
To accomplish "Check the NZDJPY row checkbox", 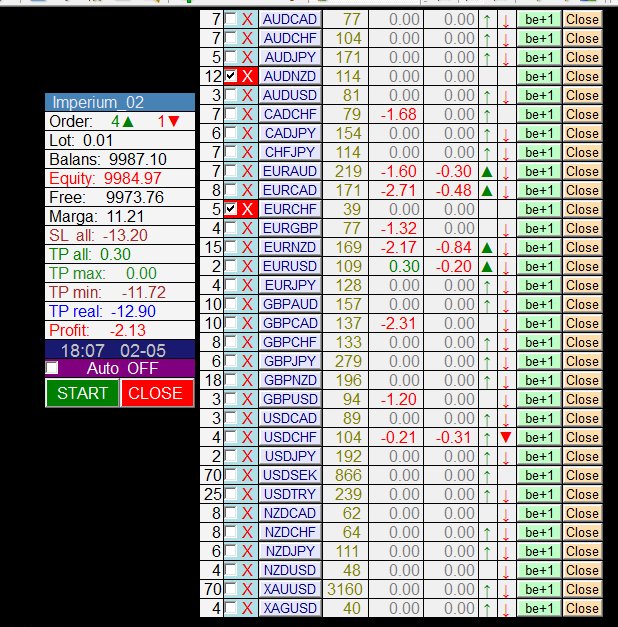I will pyautogui.click(x=231, y=551).
